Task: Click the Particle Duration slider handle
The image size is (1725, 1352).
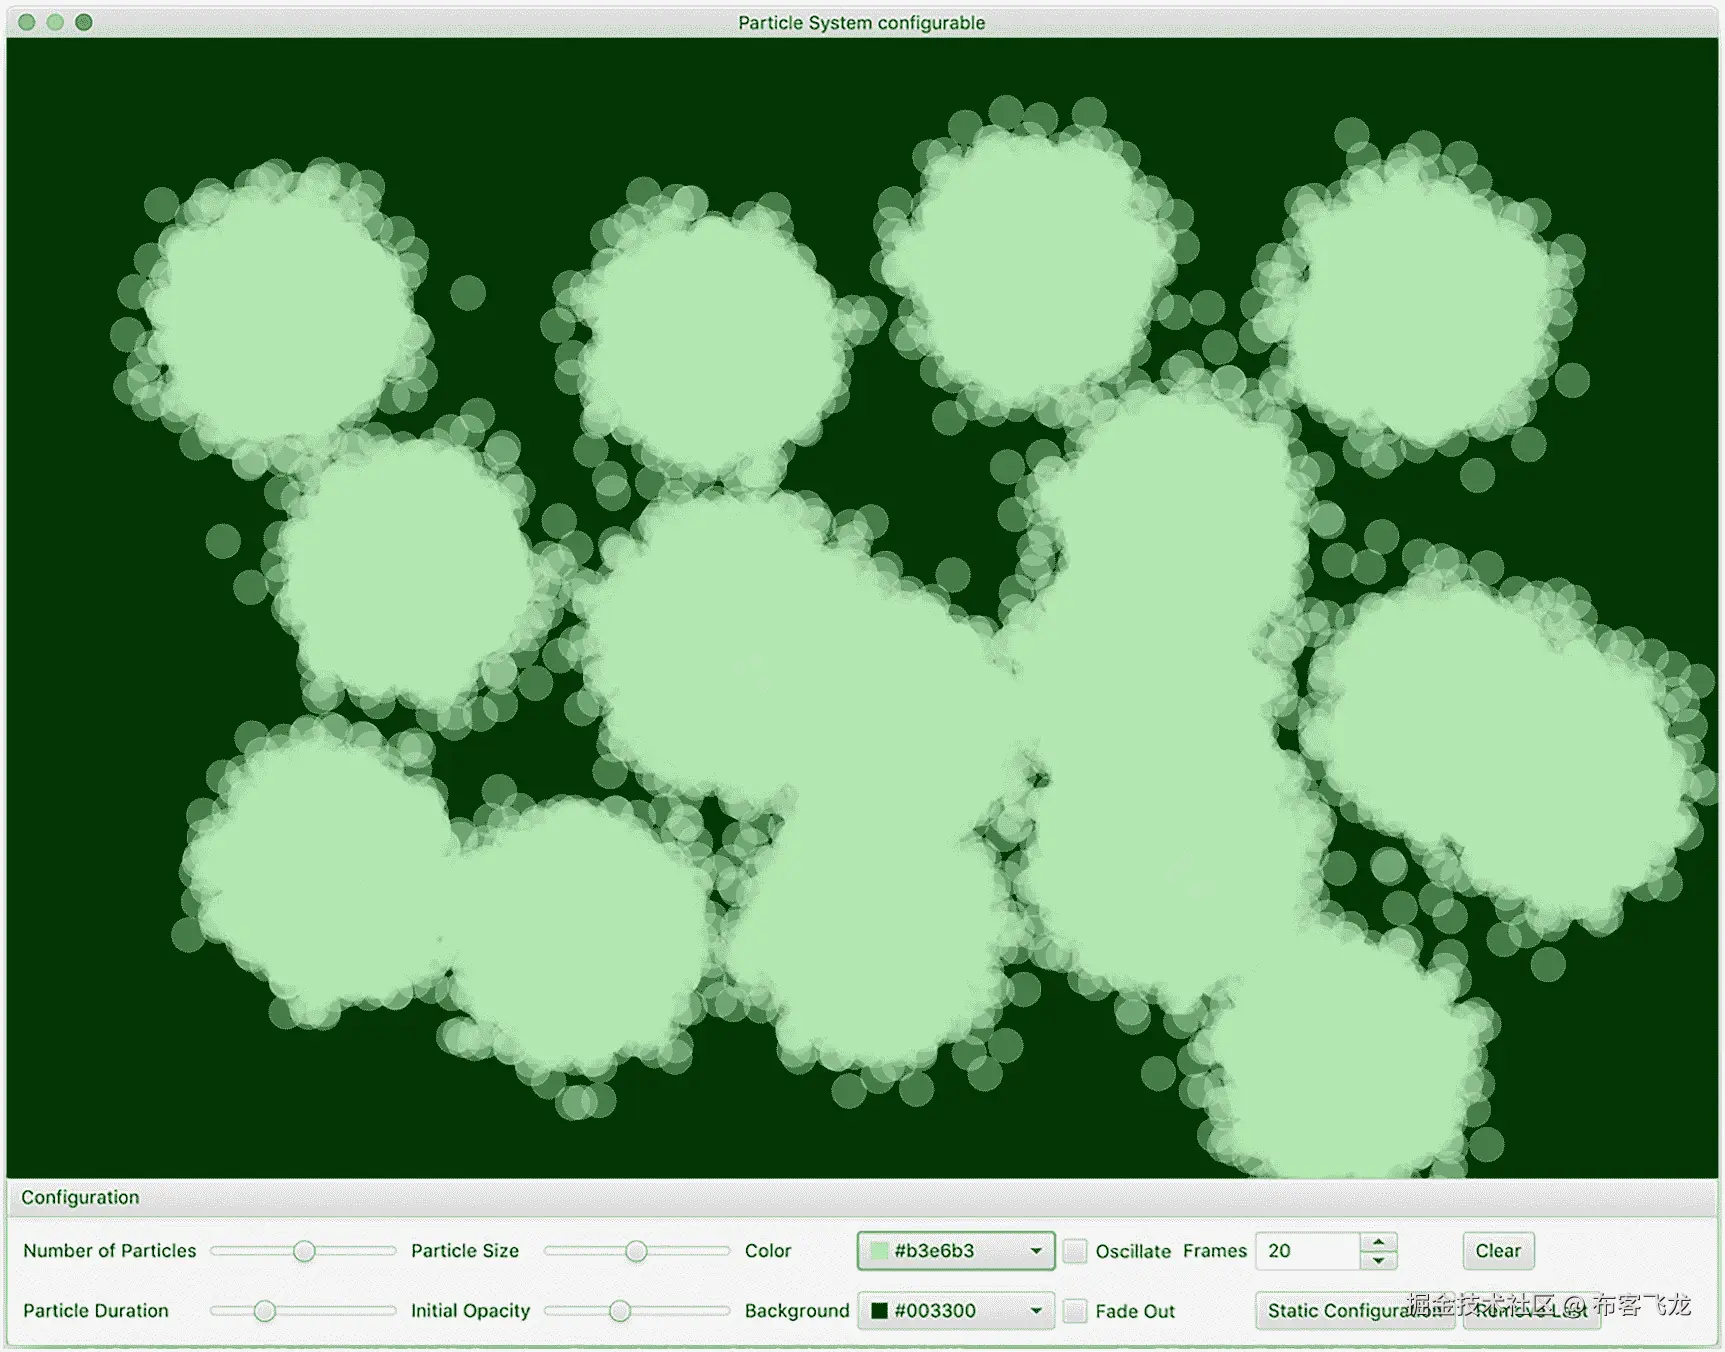Action: click(264, 1311)
